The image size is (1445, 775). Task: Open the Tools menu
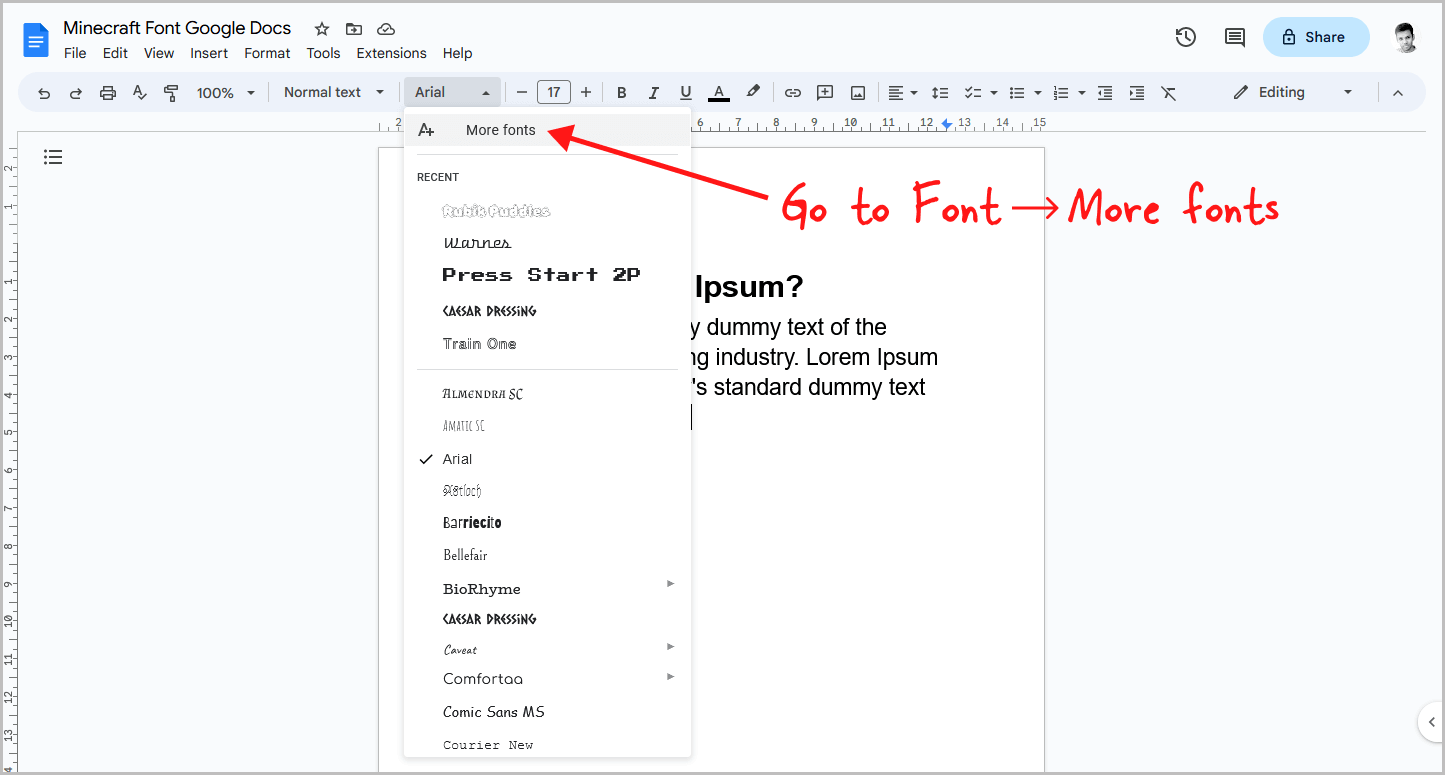[323, 53]
